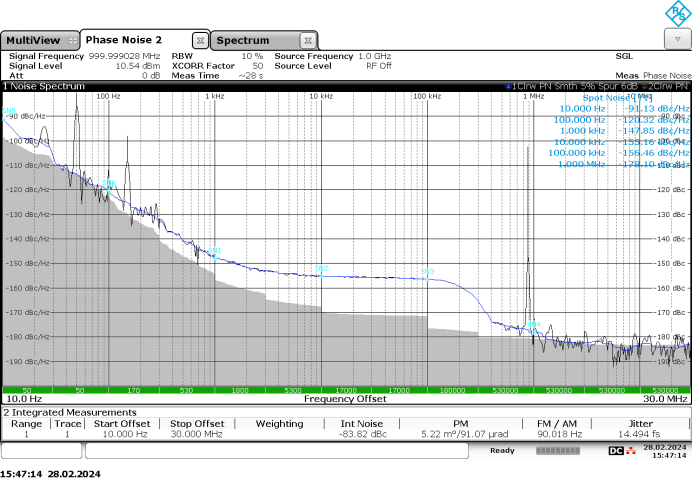Select the Phase Noise 2 tab

click(x=123, y=40)
